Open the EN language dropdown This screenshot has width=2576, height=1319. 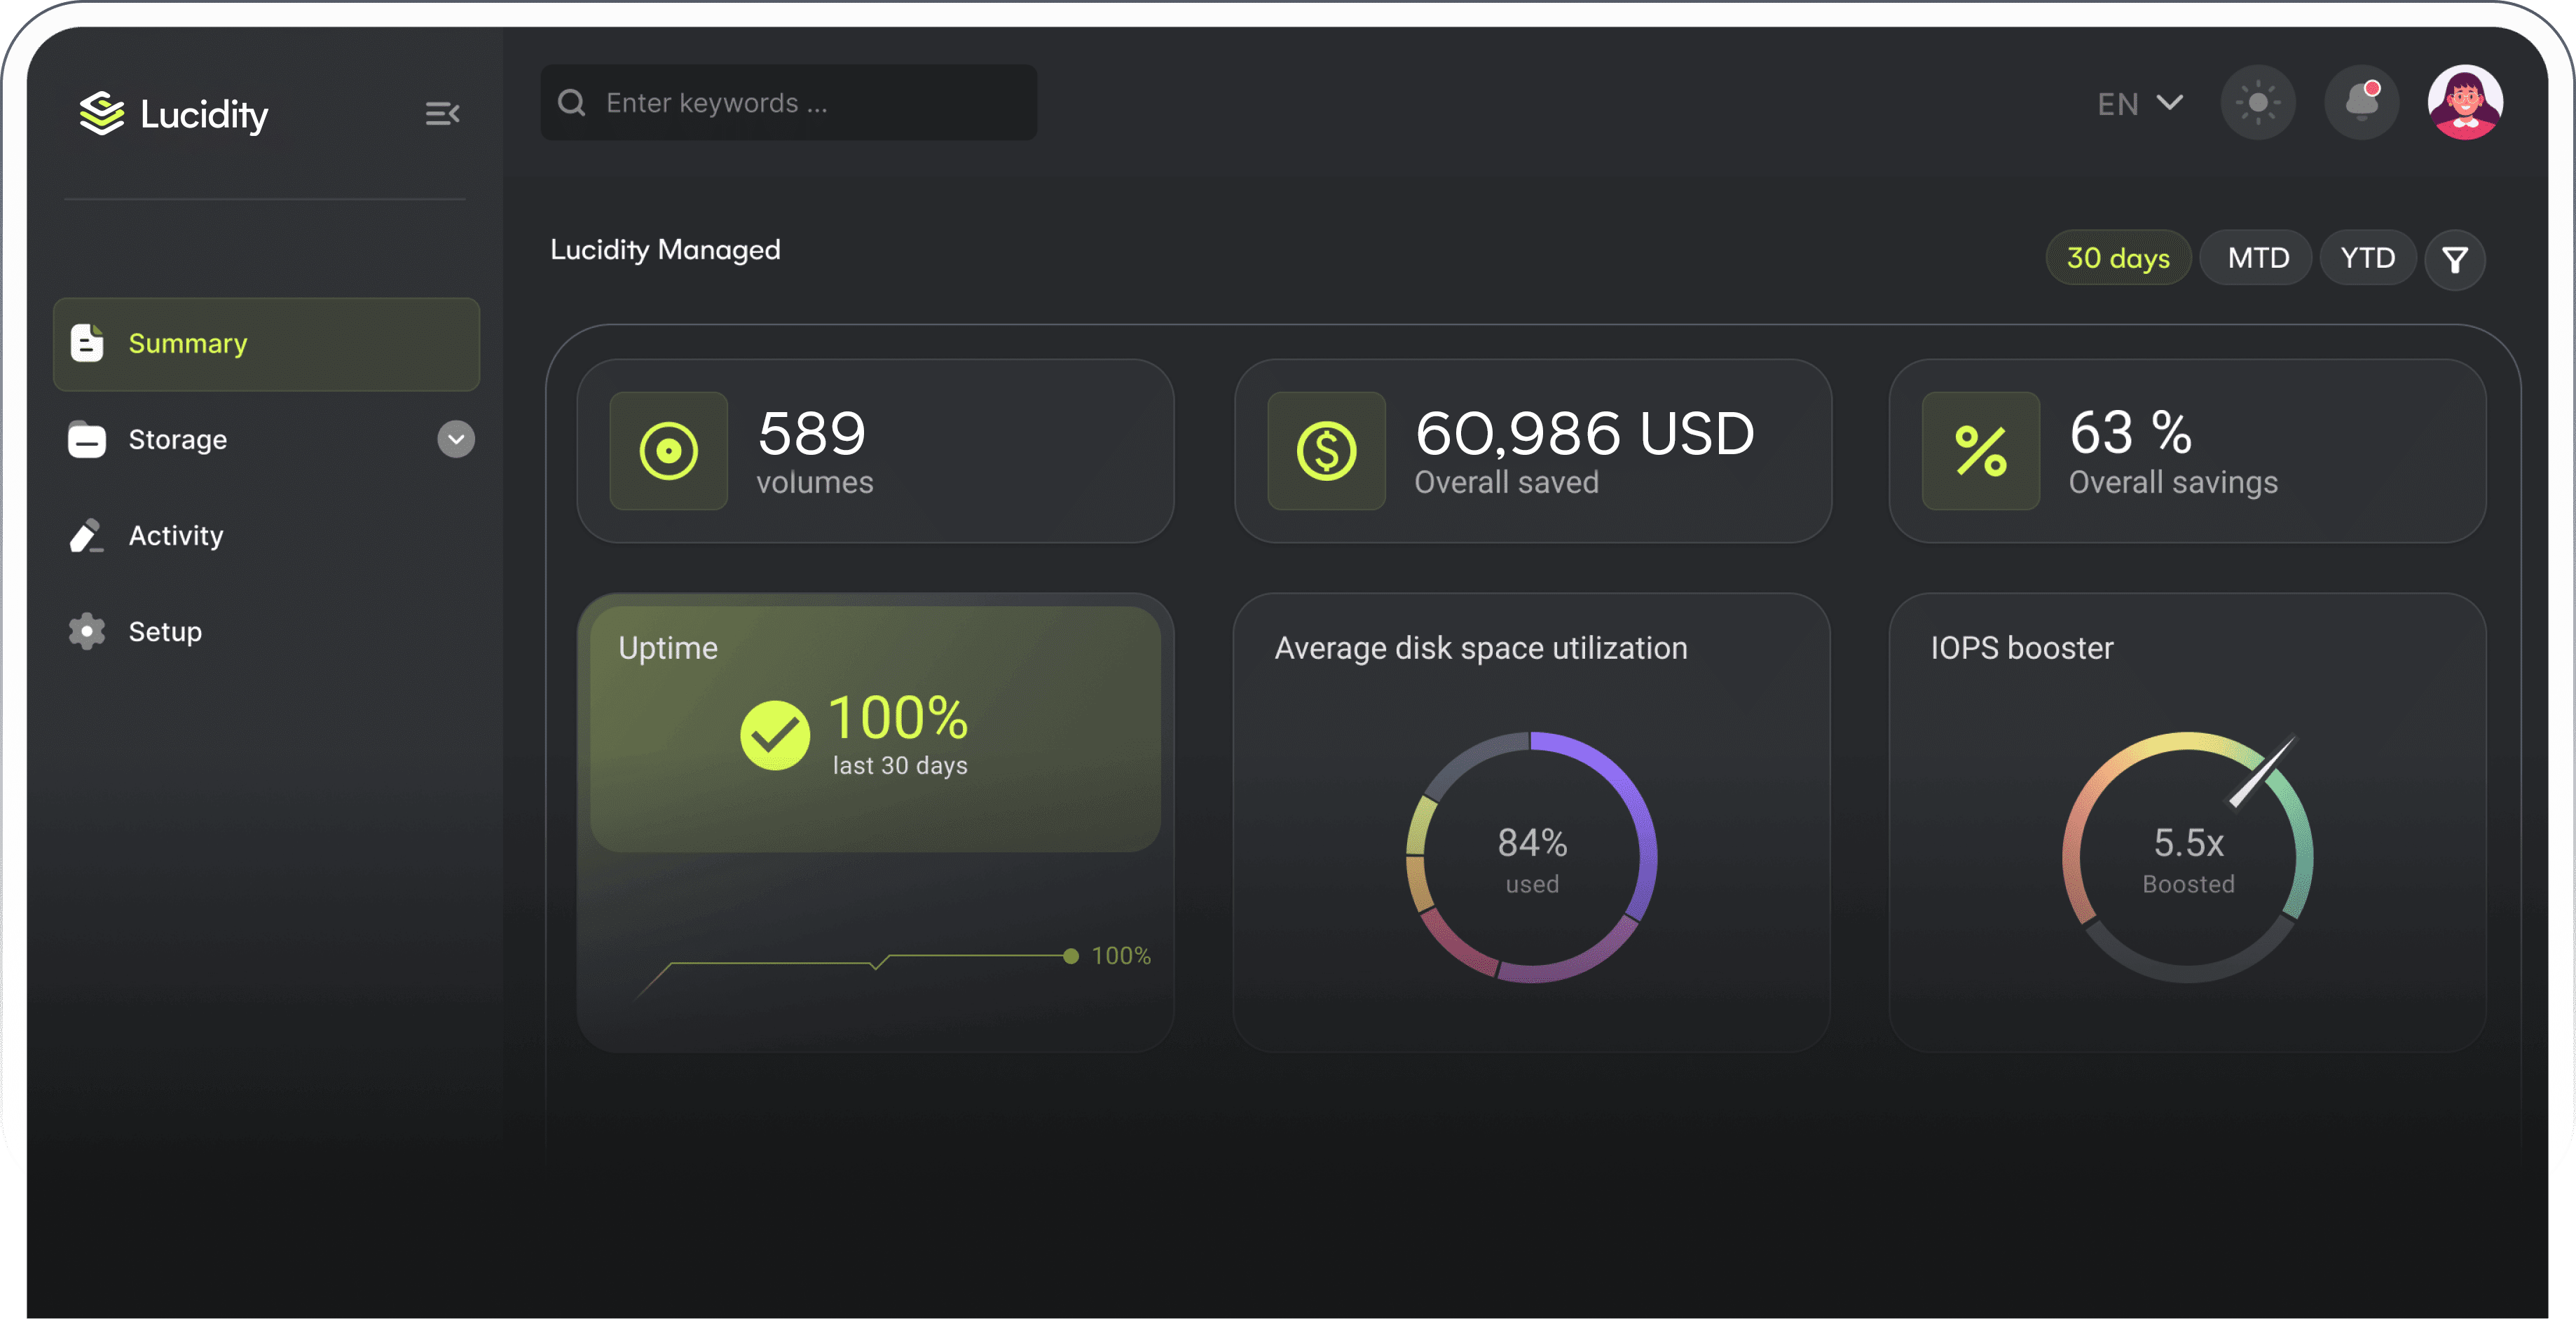click(2137, 103)
